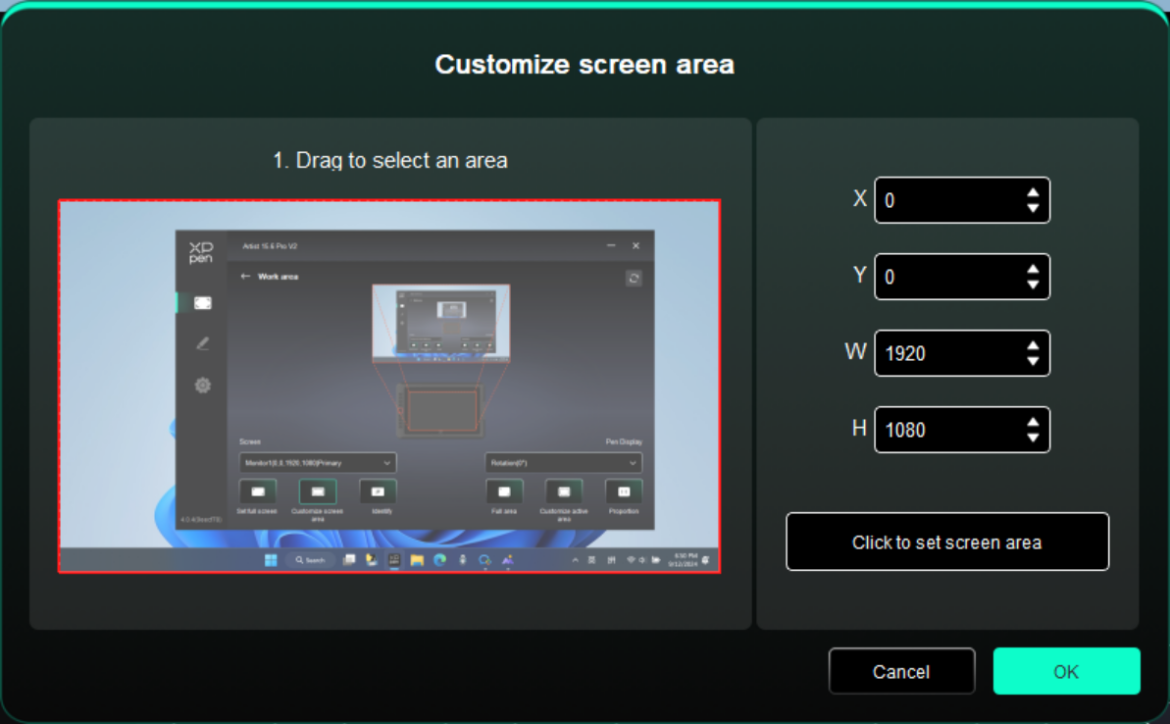Decrease the W width with down arrow
This screenshot has width=1170, height=724.
click(1033, 361)
